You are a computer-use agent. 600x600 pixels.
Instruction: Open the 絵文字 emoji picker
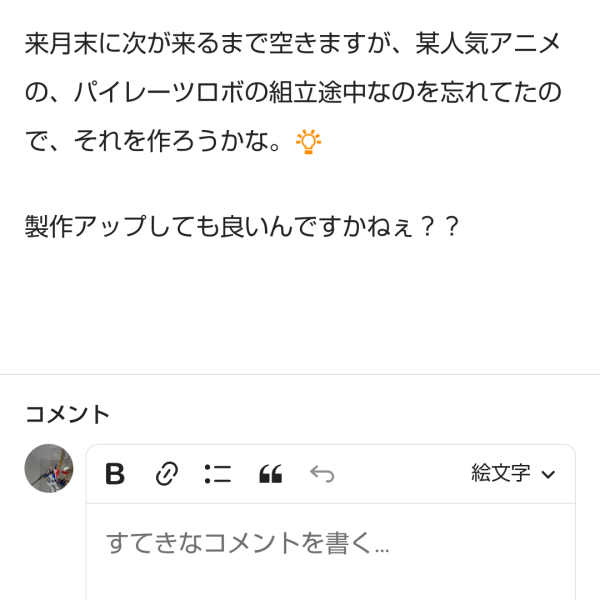tap(501, 474)
